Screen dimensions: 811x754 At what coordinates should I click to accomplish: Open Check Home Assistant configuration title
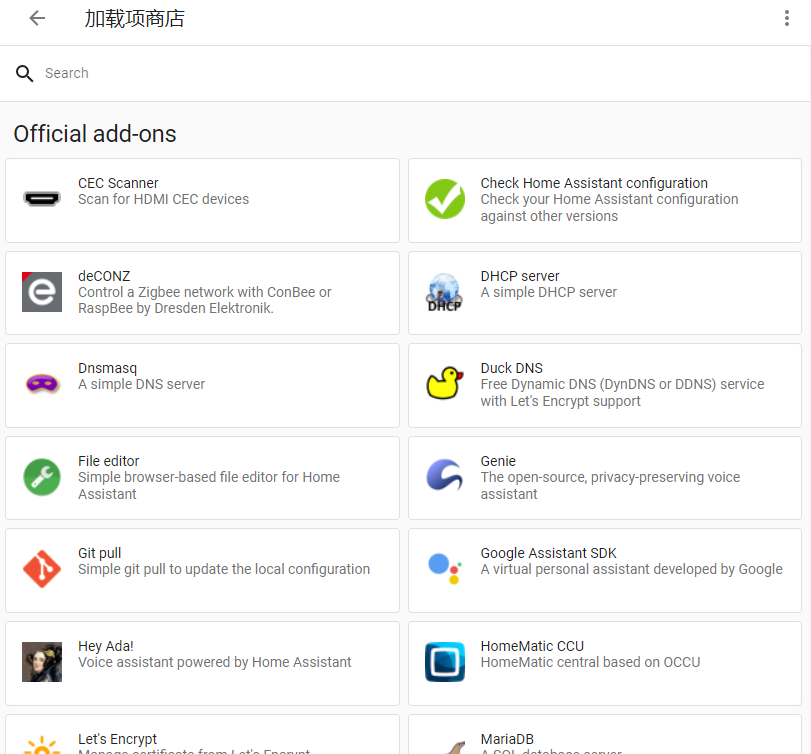[x=594, y=183]
